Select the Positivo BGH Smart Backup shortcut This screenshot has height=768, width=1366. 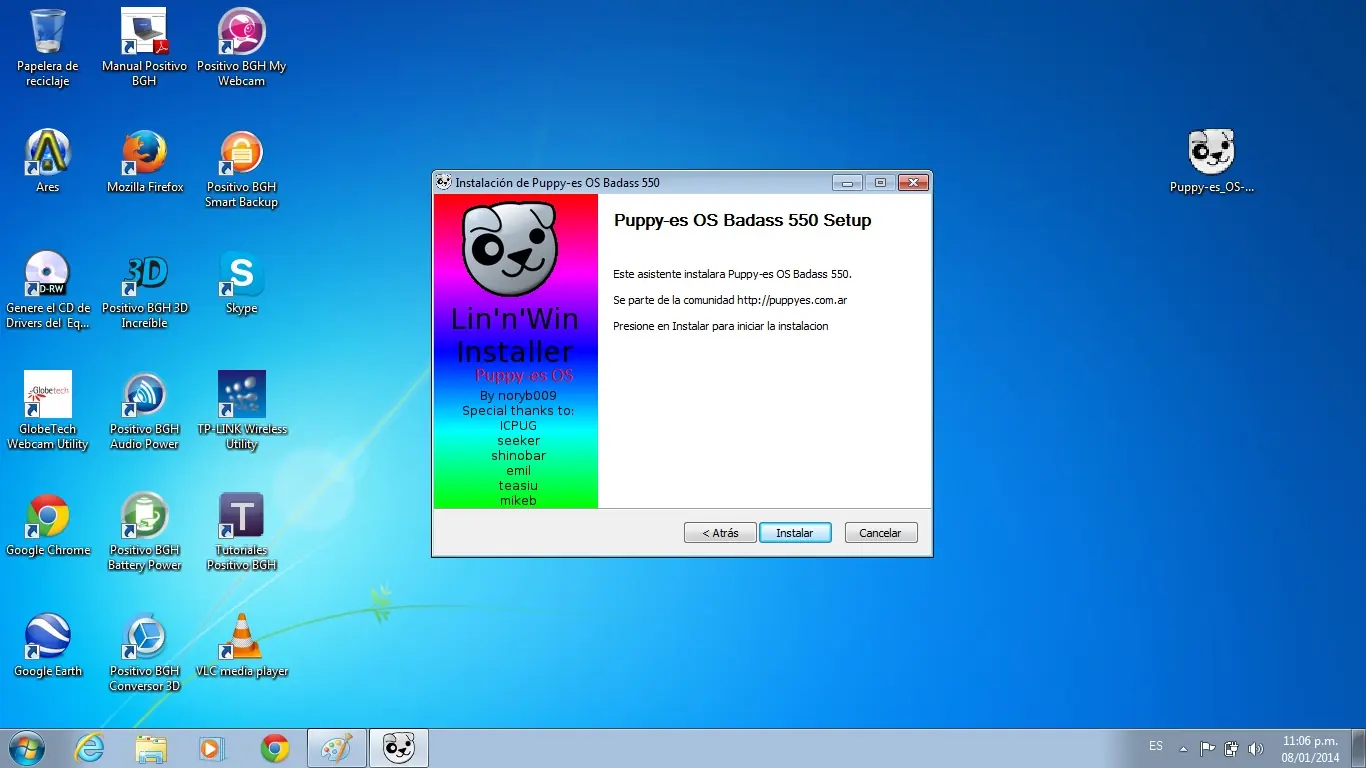coord(241,169)
